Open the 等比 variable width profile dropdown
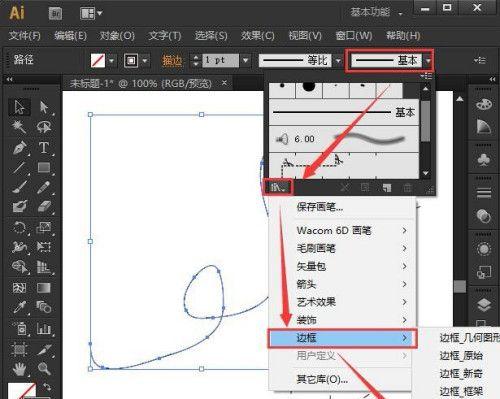Viewport: 500px width, 399px height. [338, 61]
